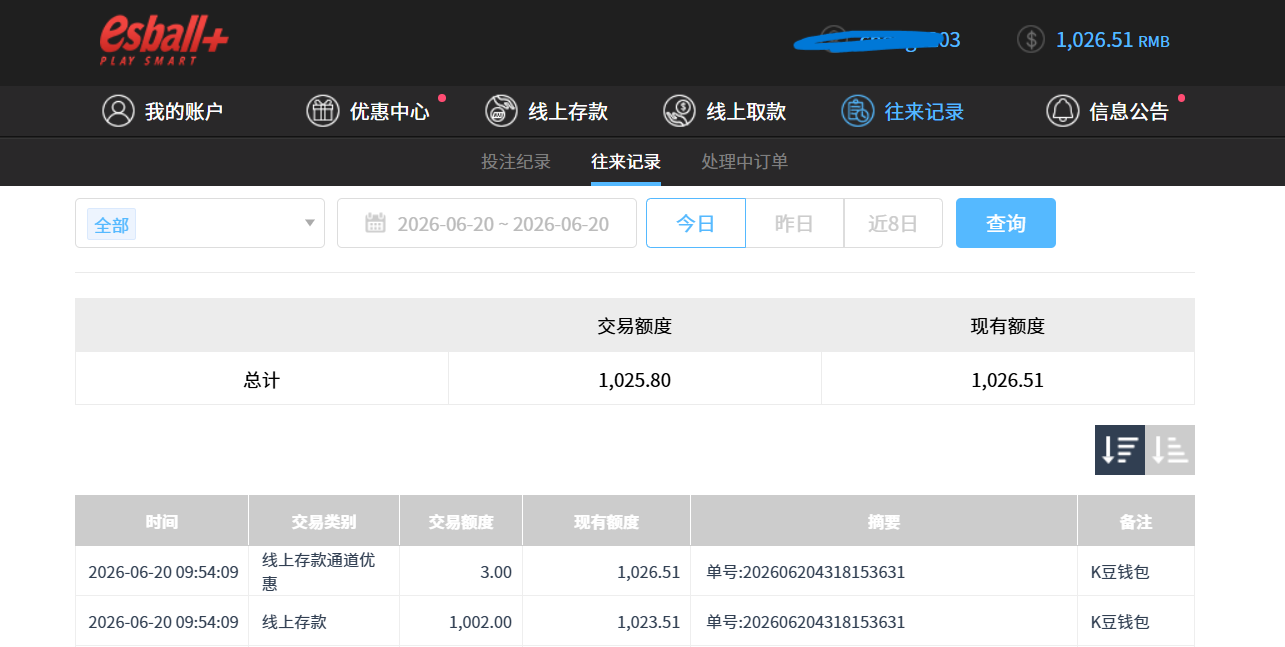Screen dimensions: 1285x647
Task: Select the 今日 date filter
Action: coord(696,223)
